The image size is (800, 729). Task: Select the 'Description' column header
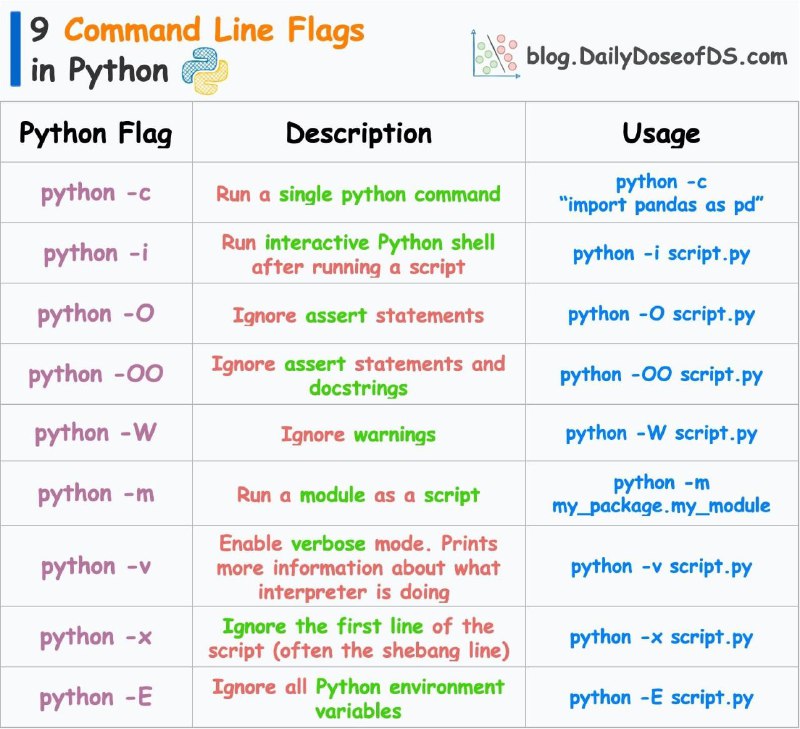coord(359,134)
